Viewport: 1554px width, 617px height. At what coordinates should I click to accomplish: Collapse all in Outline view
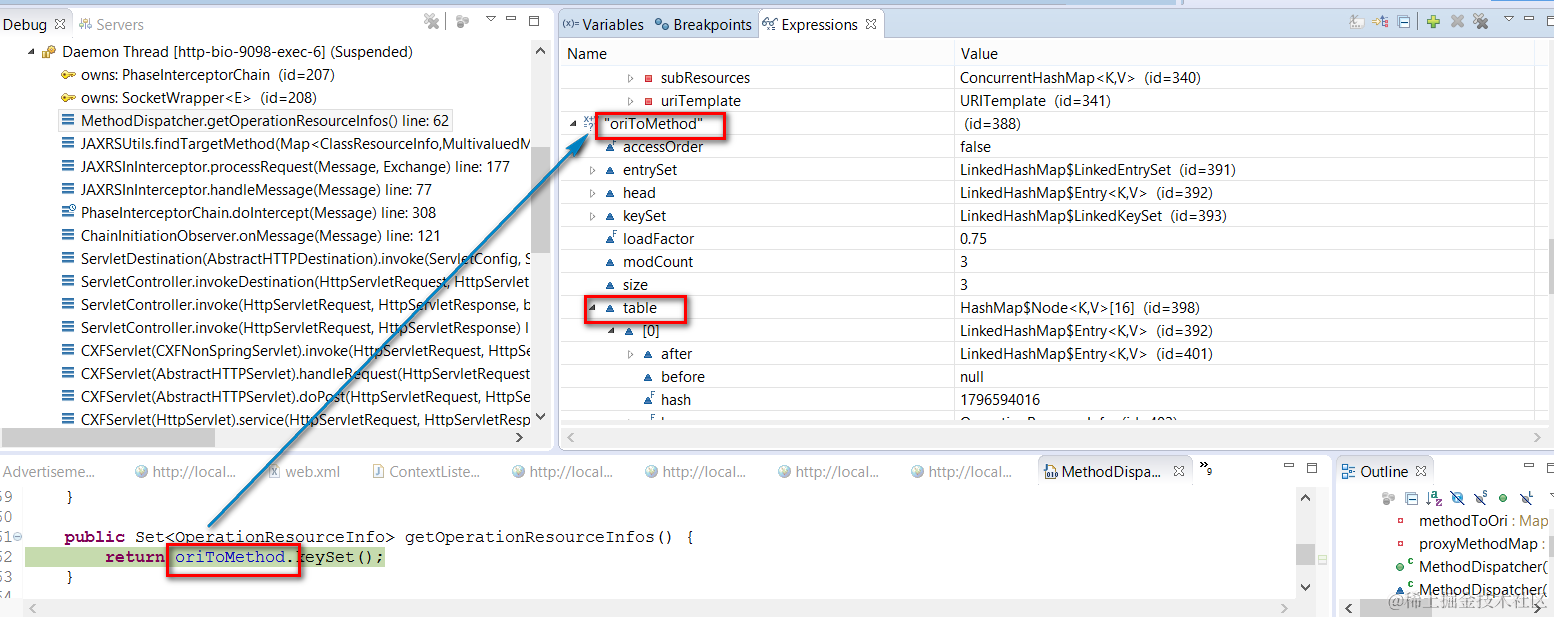tap(1411, 498)
